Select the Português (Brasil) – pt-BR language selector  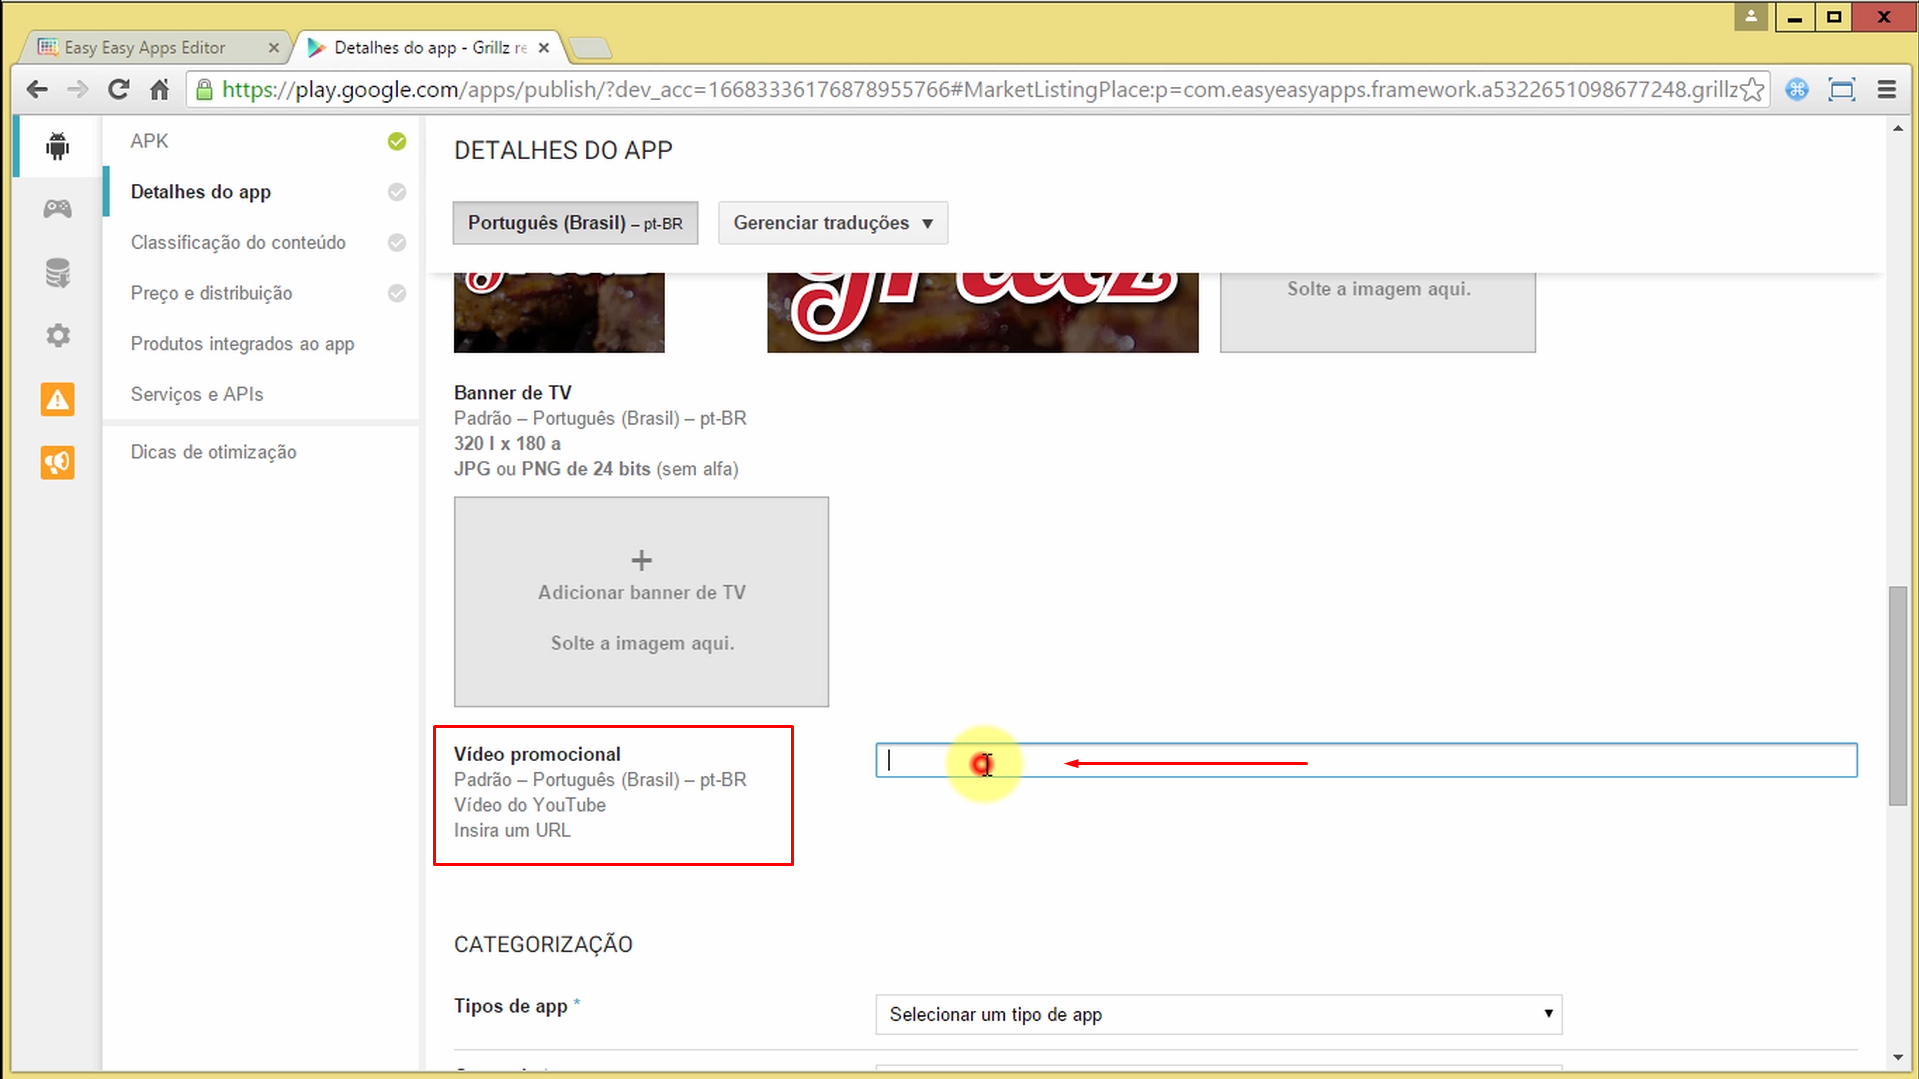[574, 222]
